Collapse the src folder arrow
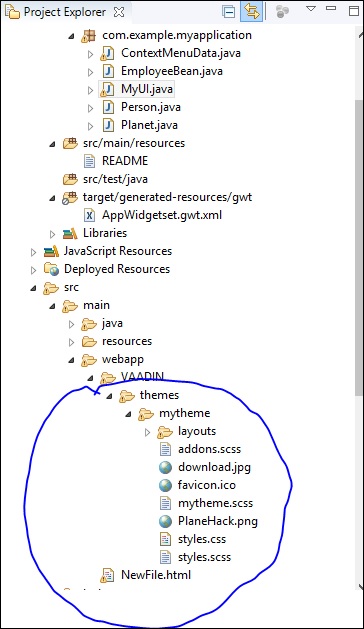This screenshot has width=364, height=629. pos(34,288)
